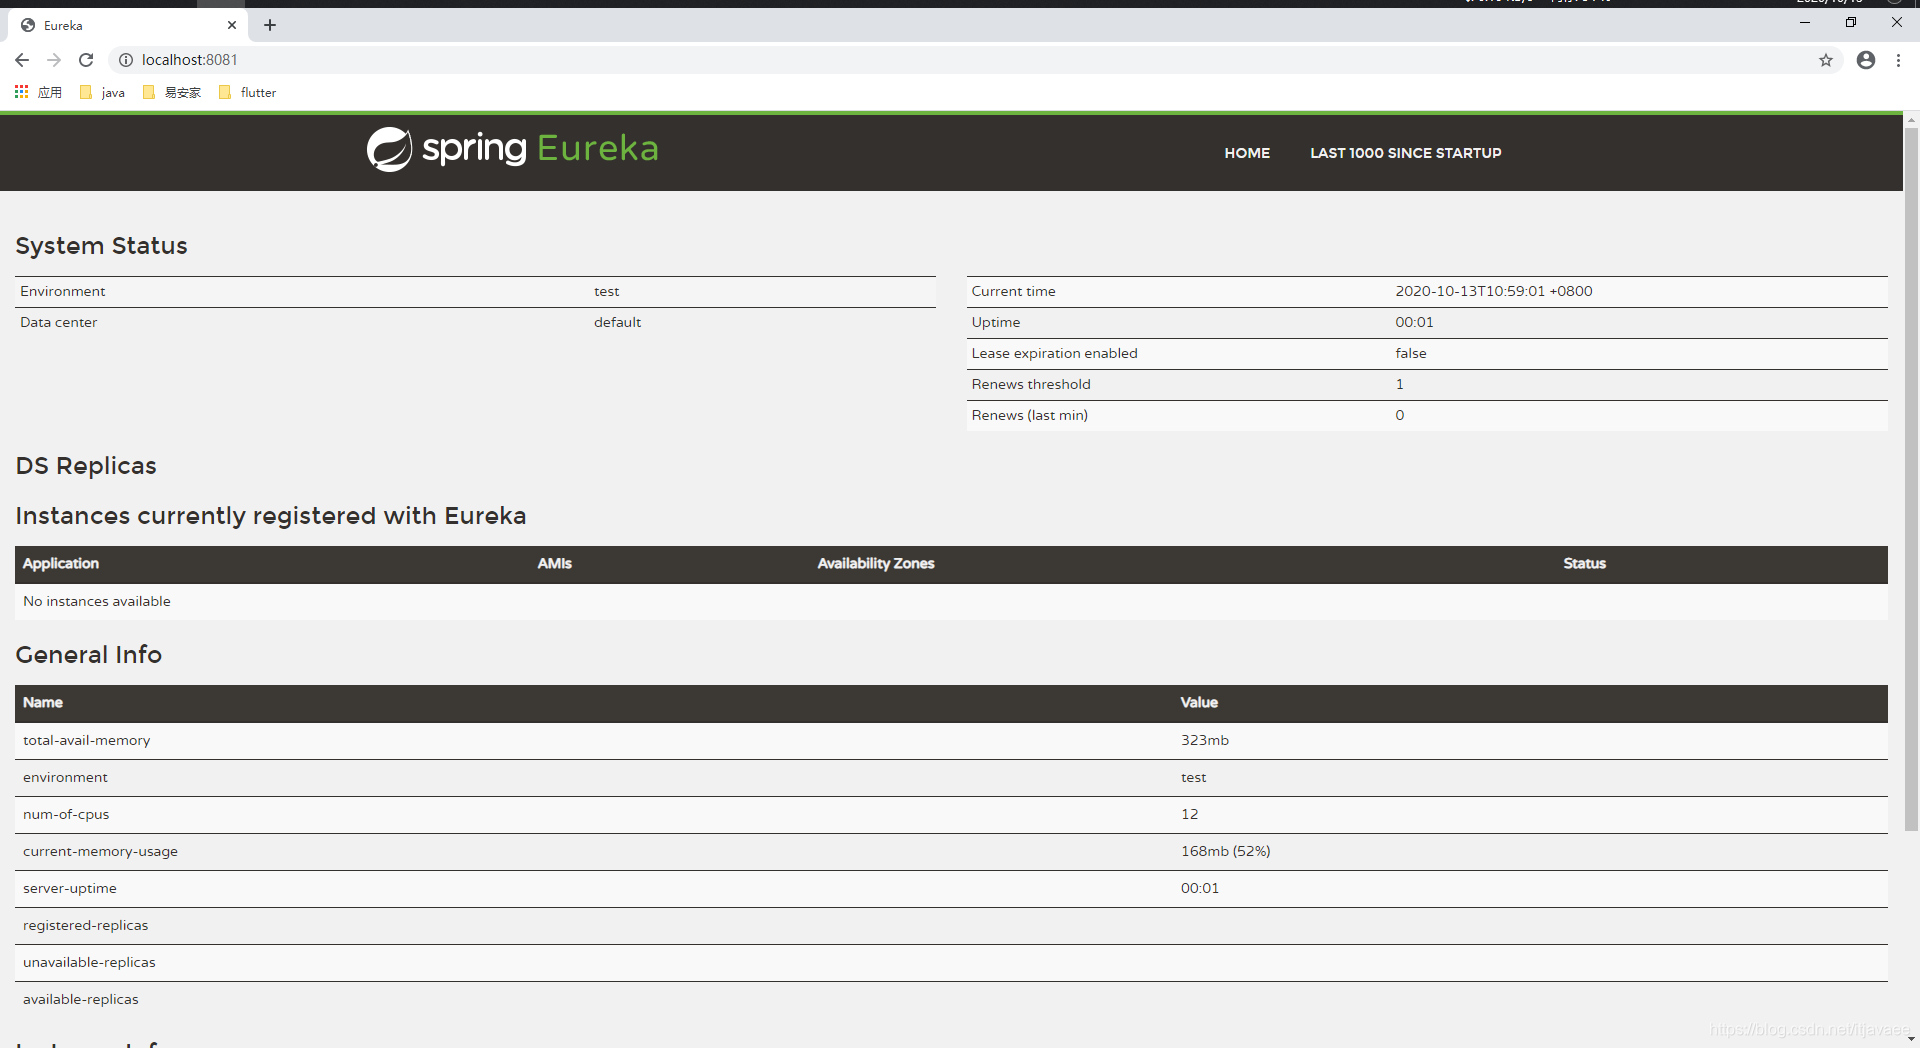This screenshot has height=1048, width=1920.
Task: Click the site info icon in address bar
Action: pyautogui.click(x=126, y=60)
